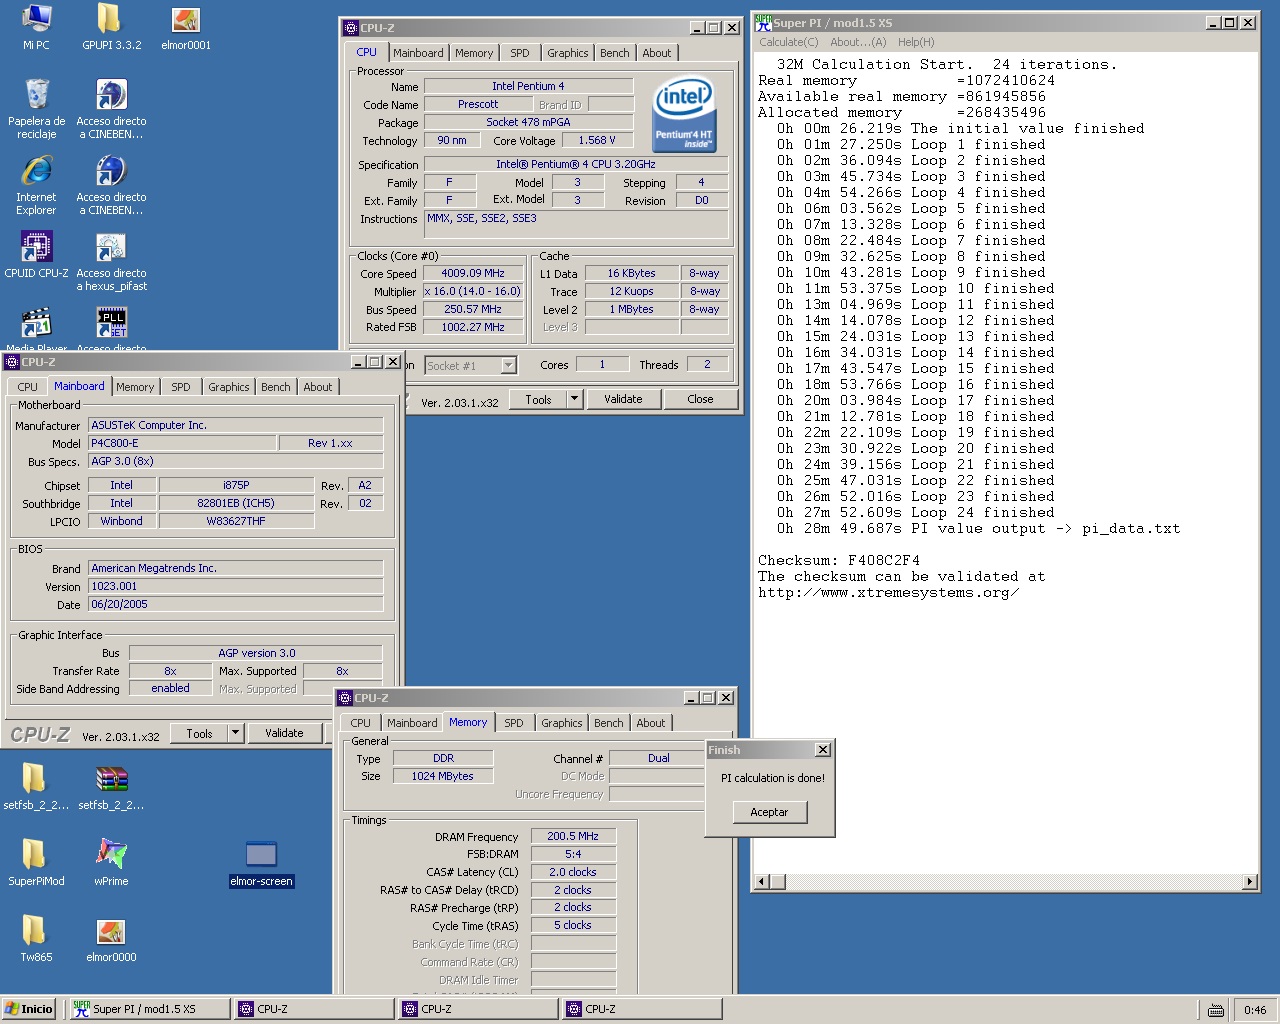This screenshot has height=1024, width=1280.
Task: Select CPU tab in the CPU-Z Mainboard window
Action: tap(28, 387)
